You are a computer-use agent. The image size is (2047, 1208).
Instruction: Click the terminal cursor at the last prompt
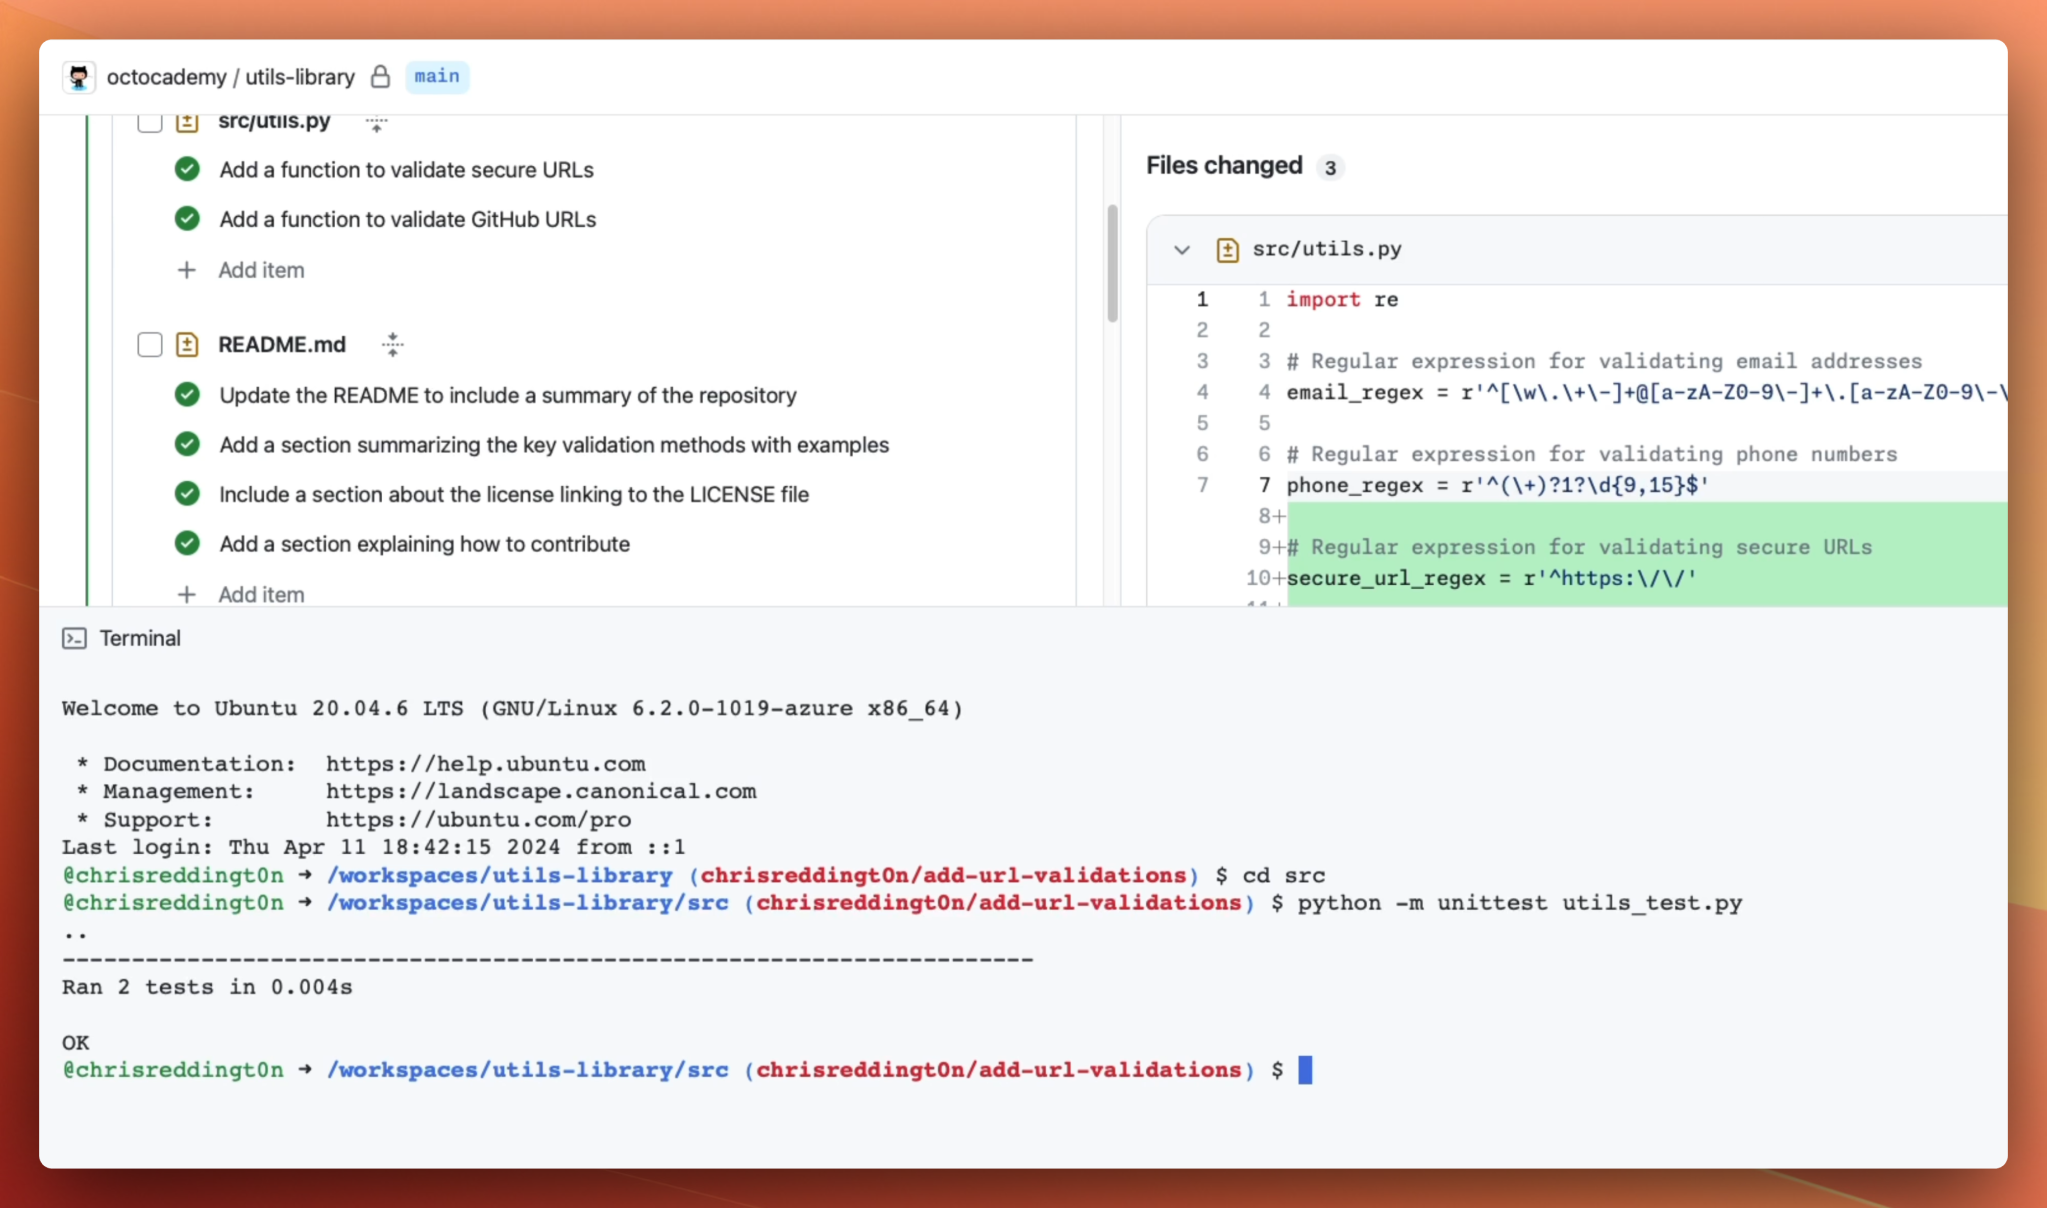1305,1070
